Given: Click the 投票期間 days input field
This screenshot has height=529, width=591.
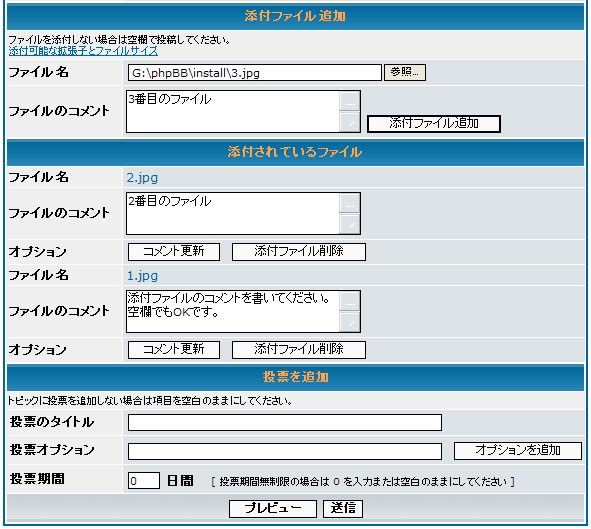Looking at the screenshot, I should [x=144, y=480].
